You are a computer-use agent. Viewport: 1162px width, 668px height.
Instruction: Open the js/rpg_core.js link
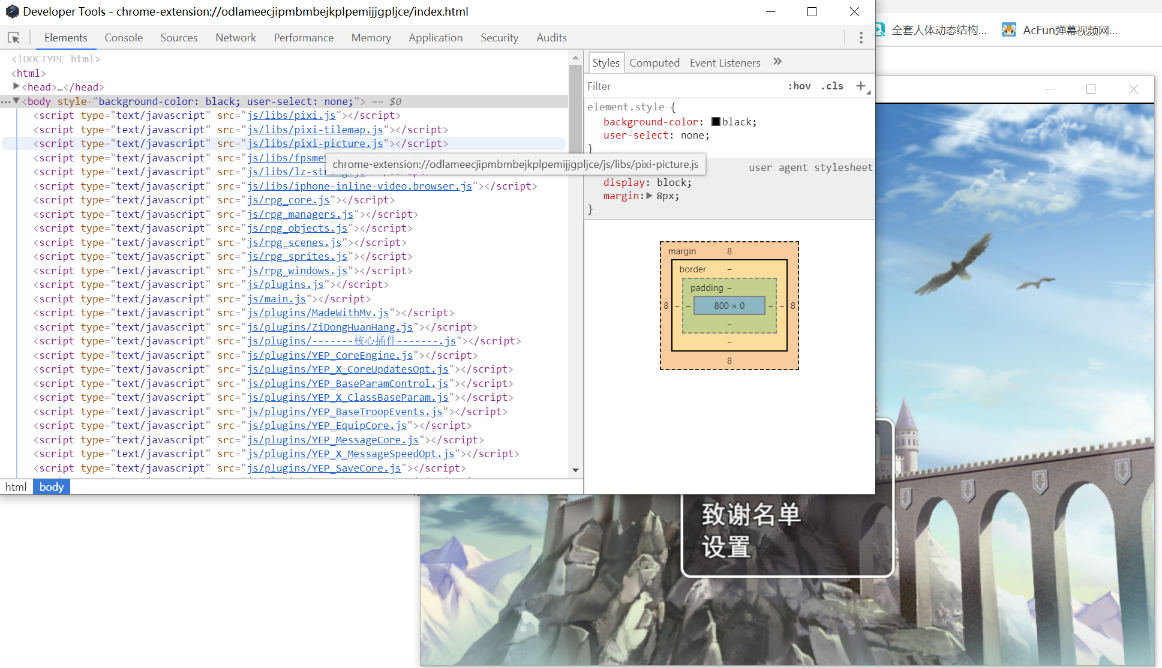coord(288,200)
